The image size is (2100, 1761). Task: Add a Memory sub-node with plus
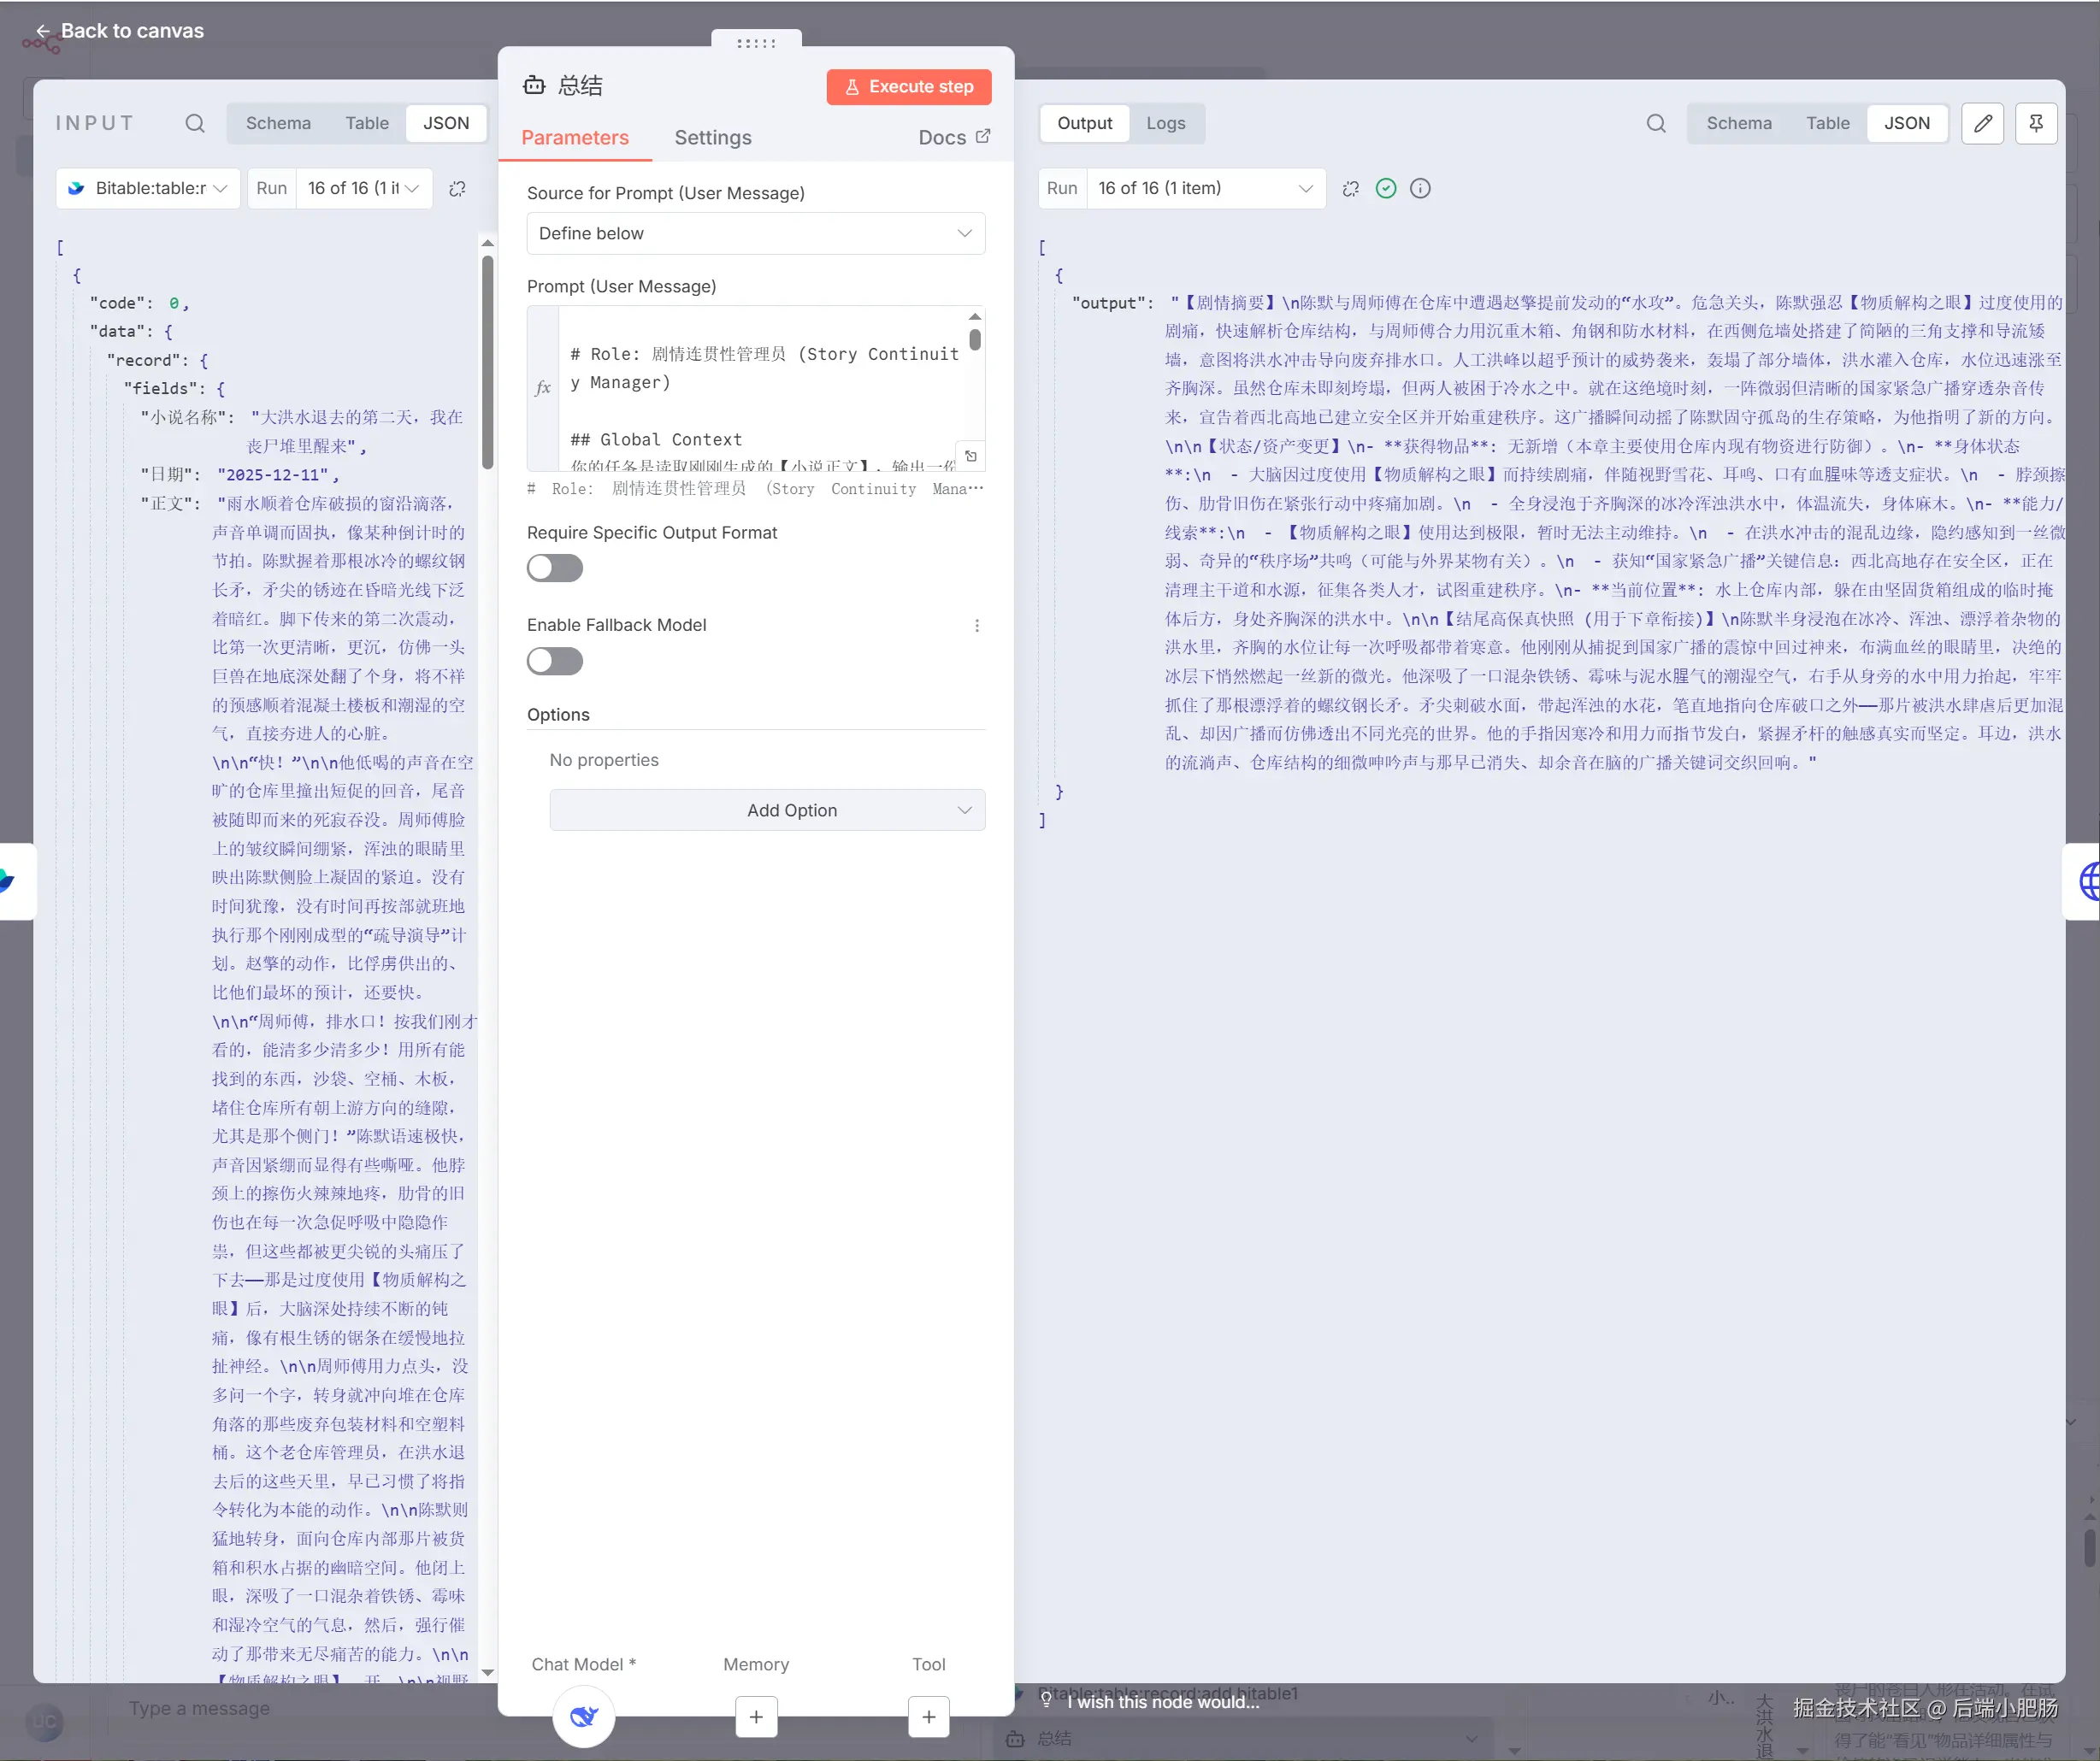tap(756, 1716)
